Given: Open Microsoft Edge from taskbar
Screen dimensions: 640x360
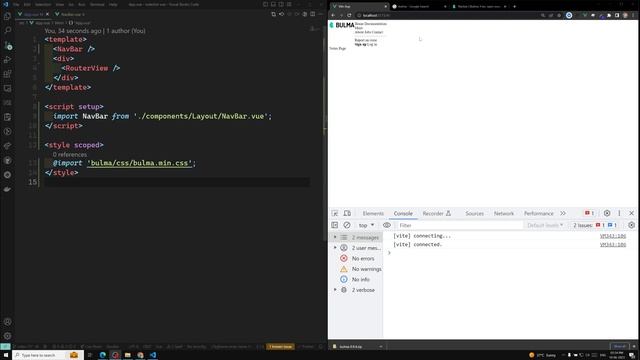Looking at the screenshot, I should (102, 355).
